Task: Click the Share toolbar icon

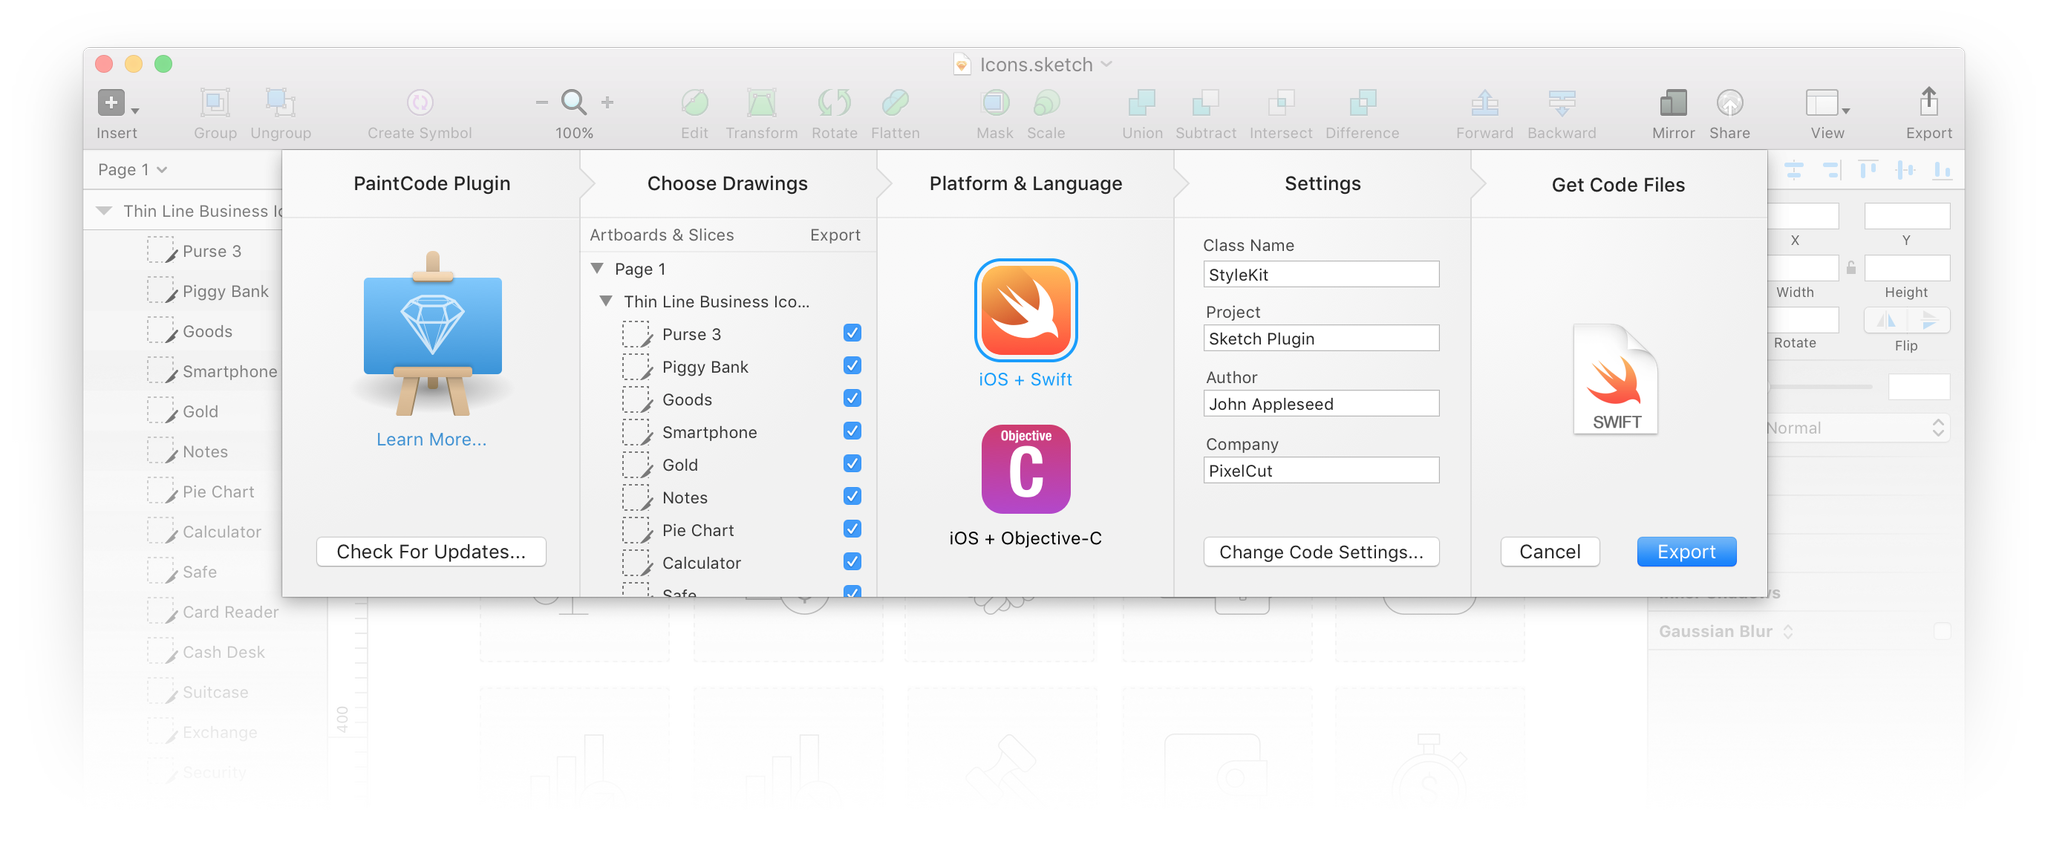Action: 1730,103
